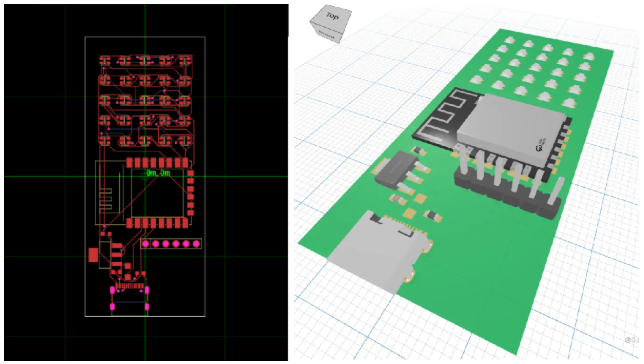Select the USB-C connector in 3D view
Viewport: 644px width, 364px height.
click(377, 253)
